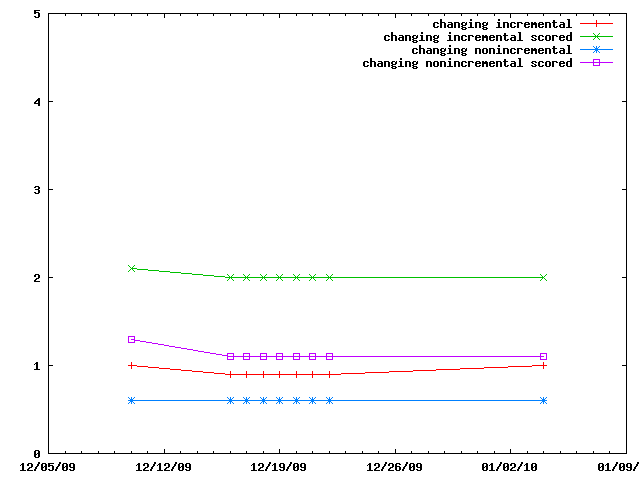Click the green X legend marker
This screenshot has width=640, height=480.
pyautogui.click(x=596, y=37)
